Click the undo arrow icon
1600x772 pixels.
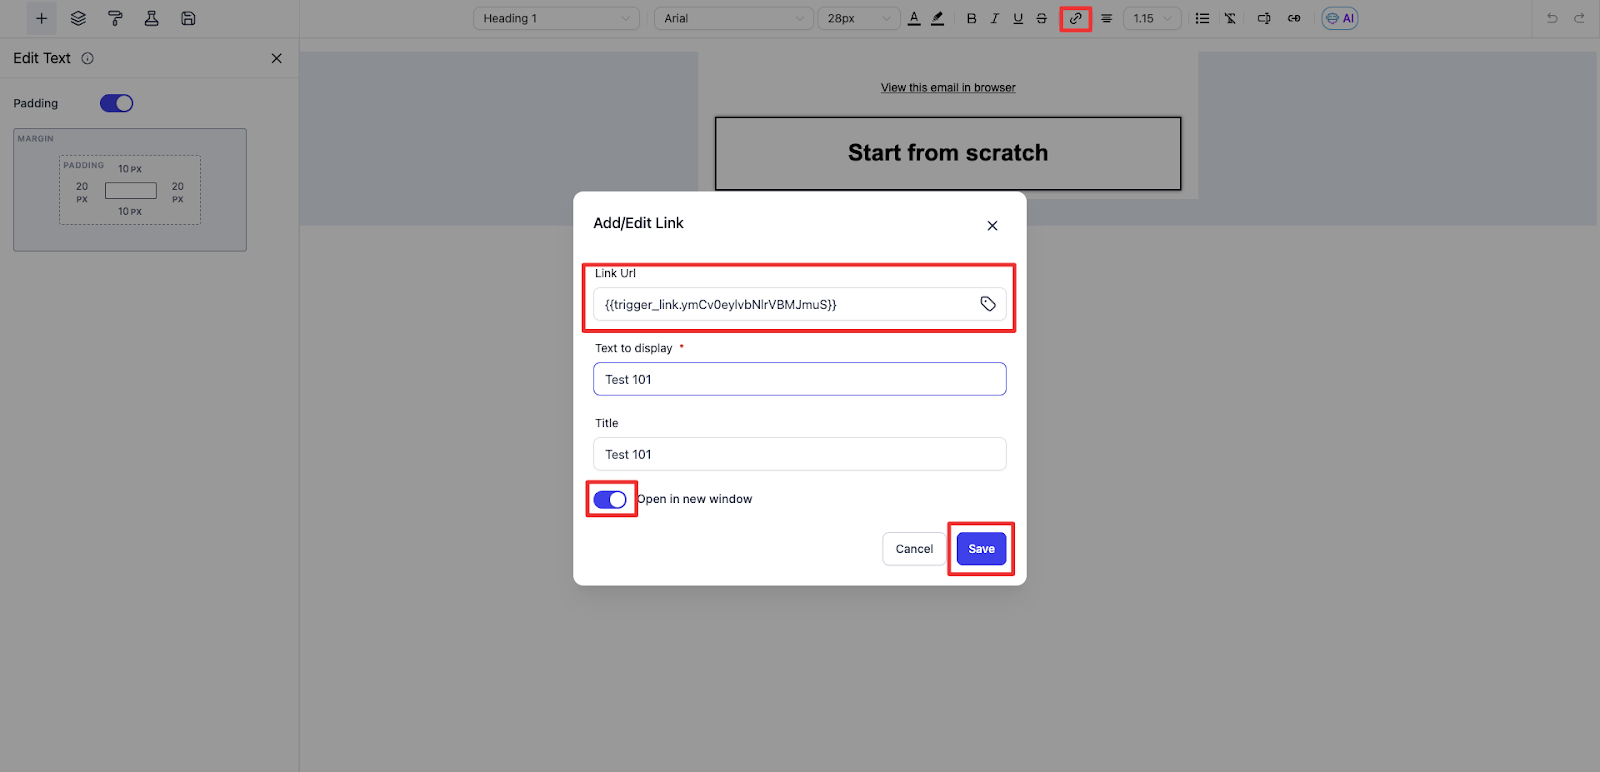point(1552,18)
